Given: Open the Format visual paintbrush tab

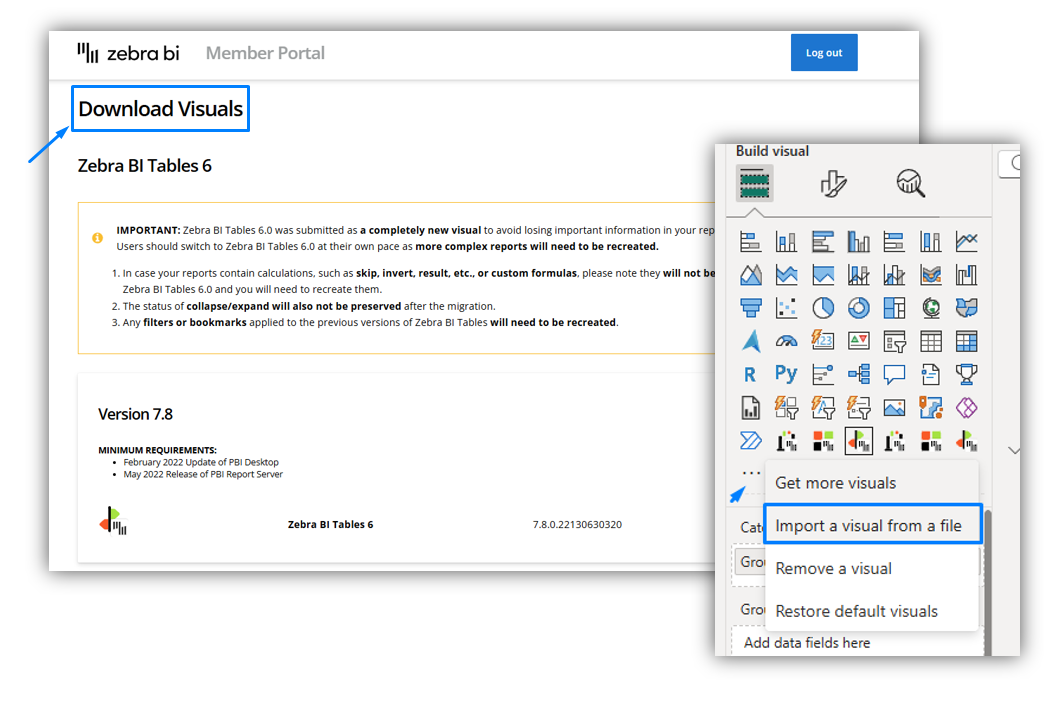Looking at the screenshot, I should click(x=833, y=183).
